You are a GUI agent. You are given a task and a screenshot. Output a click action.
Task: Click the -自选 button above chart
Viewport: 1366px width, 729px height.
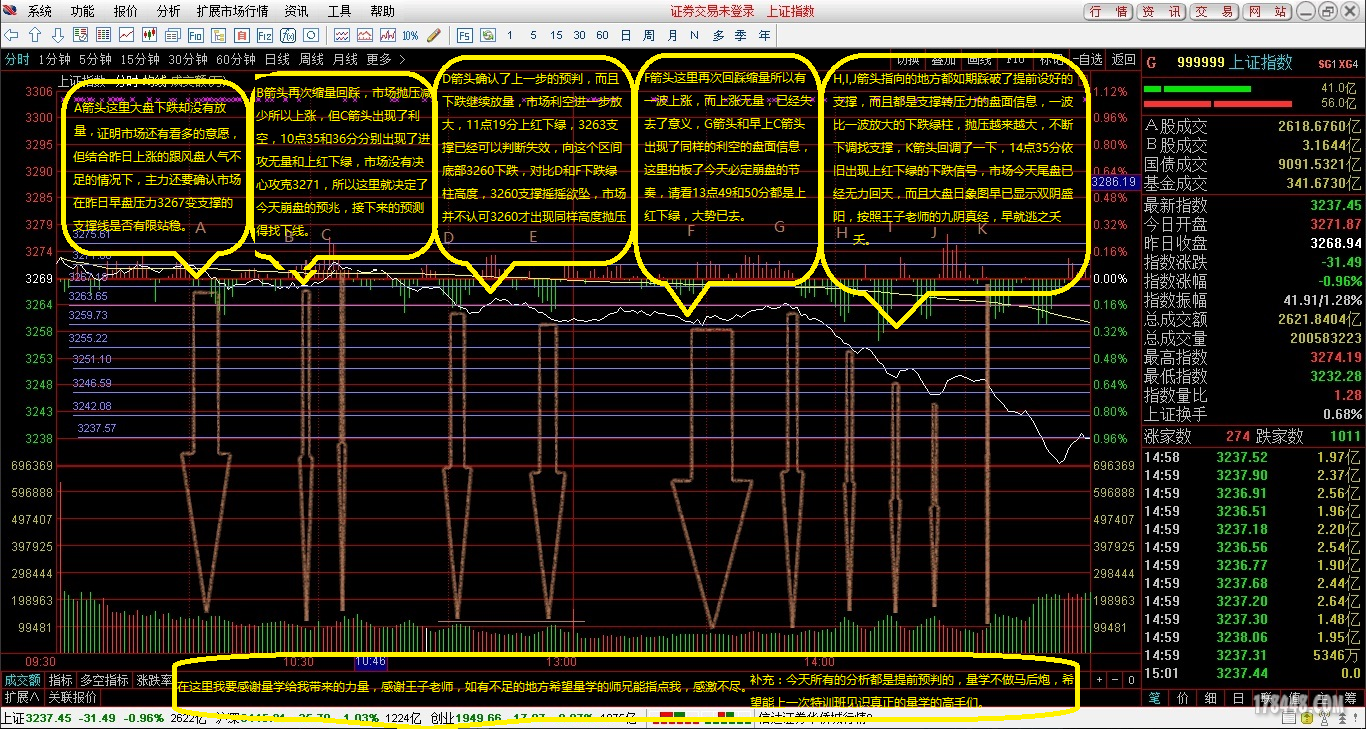pos(1088,59)
